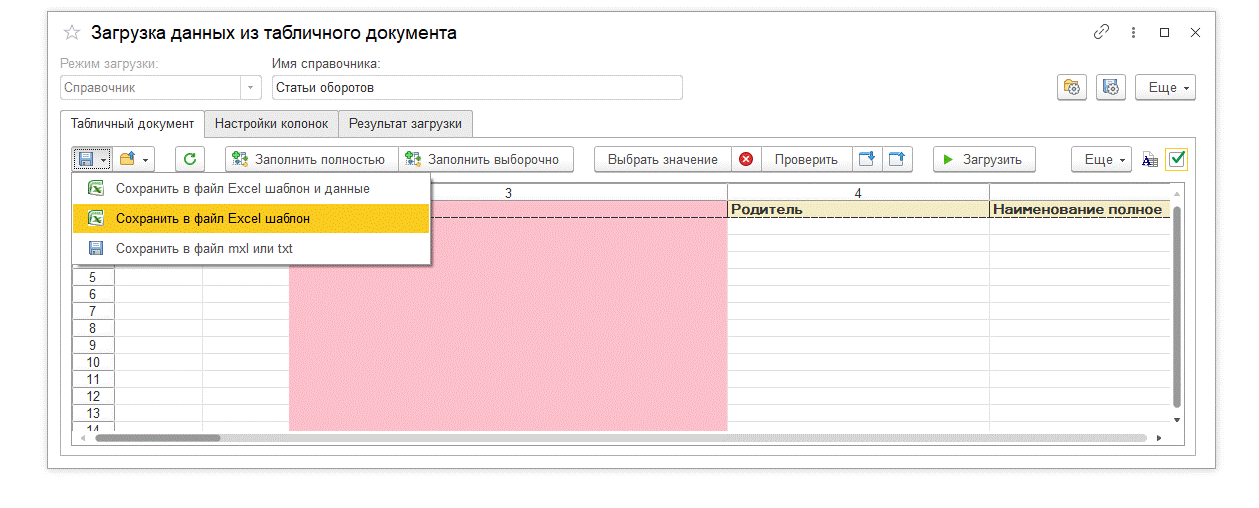The height and width of the screenshot is (508, 1259).
Task: Toggle the green checkmark checkbox in toolbar
Action: pyautogui.click(x=1176, y=159)
